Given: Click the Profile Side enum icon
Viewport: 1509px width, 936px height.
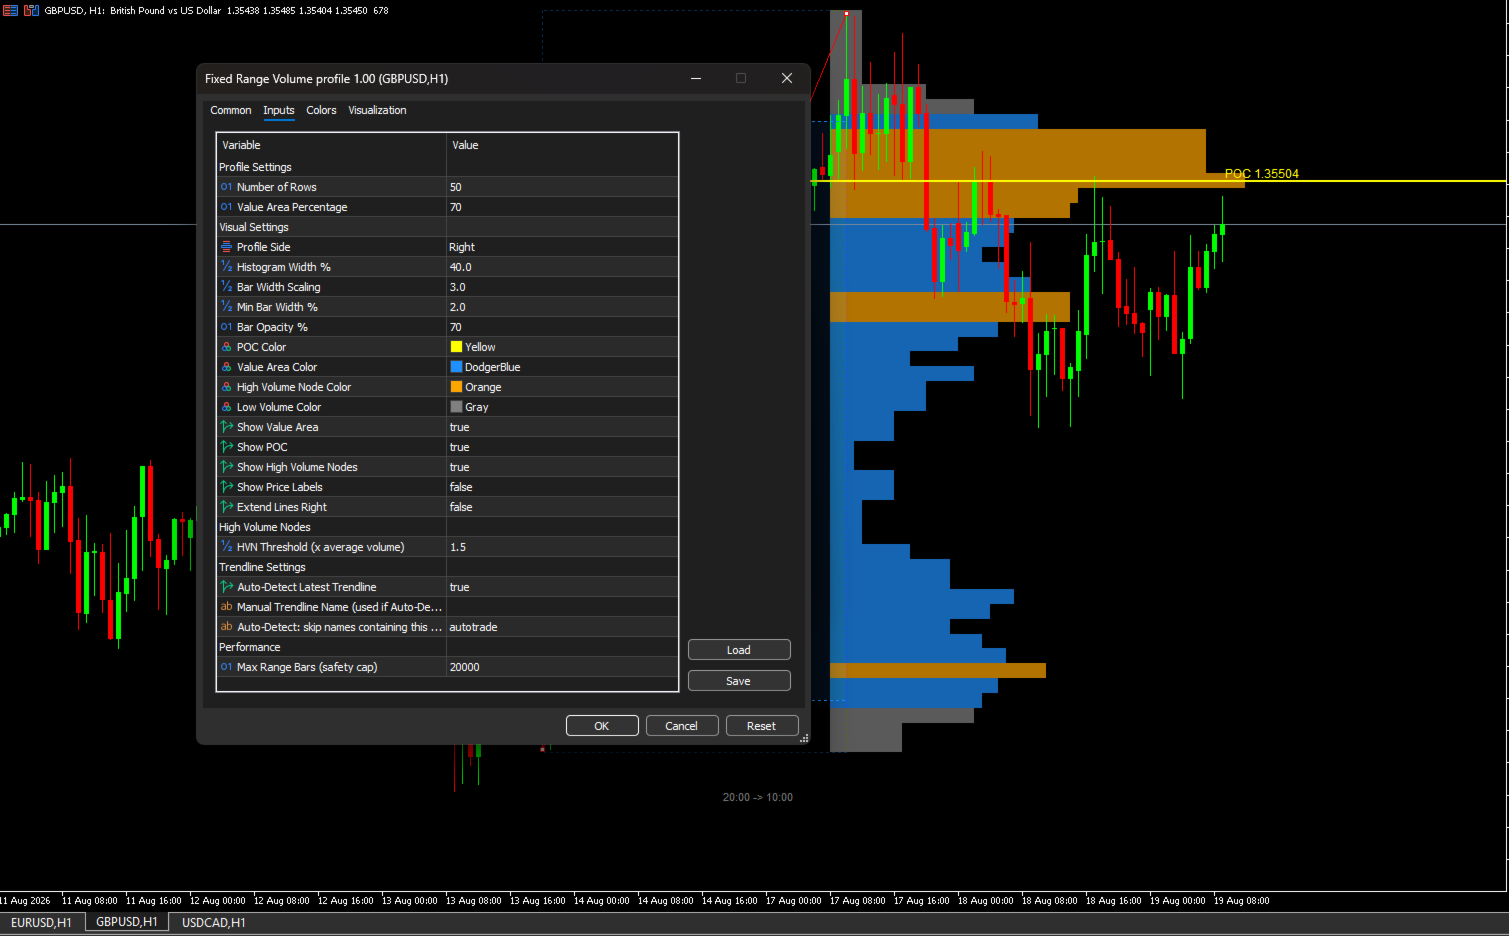Looking at the screenshot, I should (x=226, y=247).
